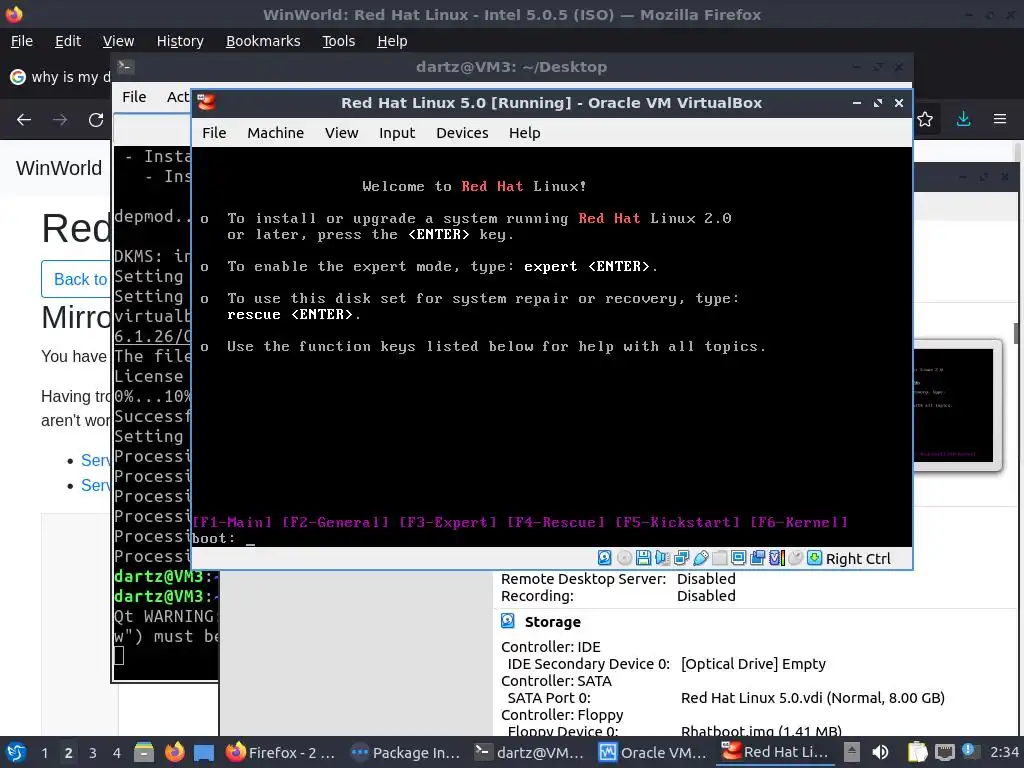Click 'Red Hat Linux 5.0.vdi' storage entry
Screen dimensions: 1024x768
pos(812,698)
